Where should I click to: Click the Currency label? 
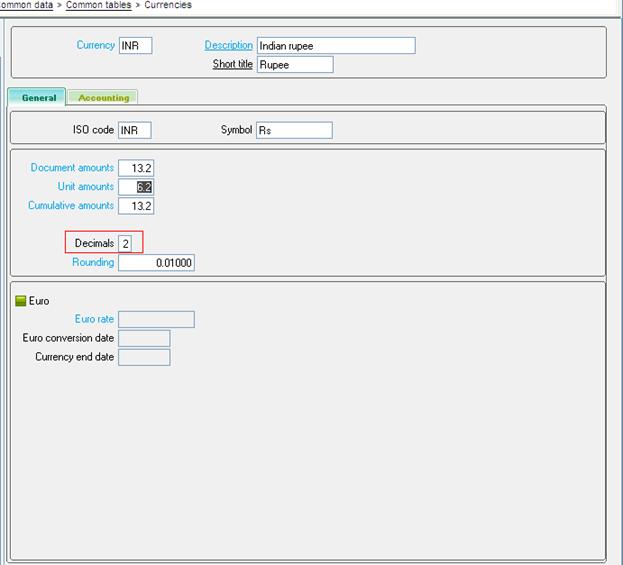click(95, 45)
